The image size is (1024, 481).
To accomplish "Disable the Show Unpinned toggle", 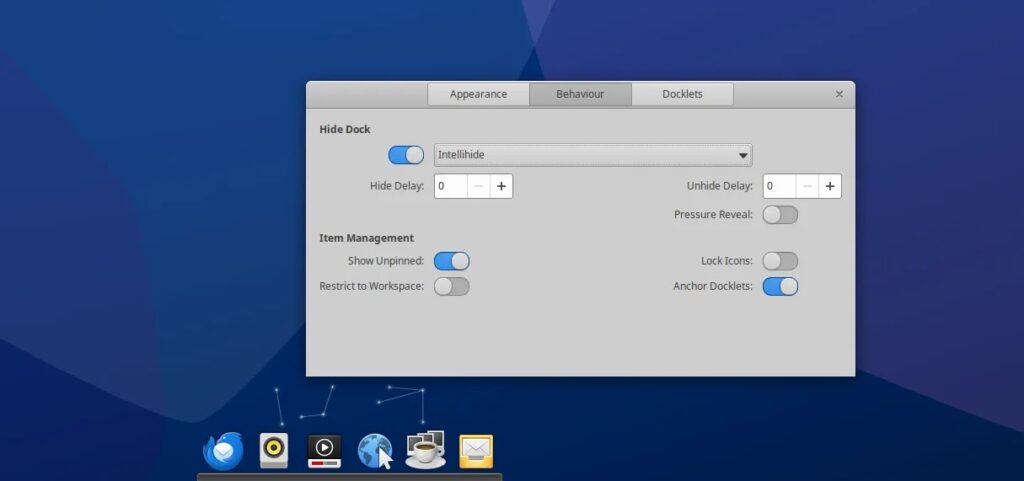I will point(451,261).
